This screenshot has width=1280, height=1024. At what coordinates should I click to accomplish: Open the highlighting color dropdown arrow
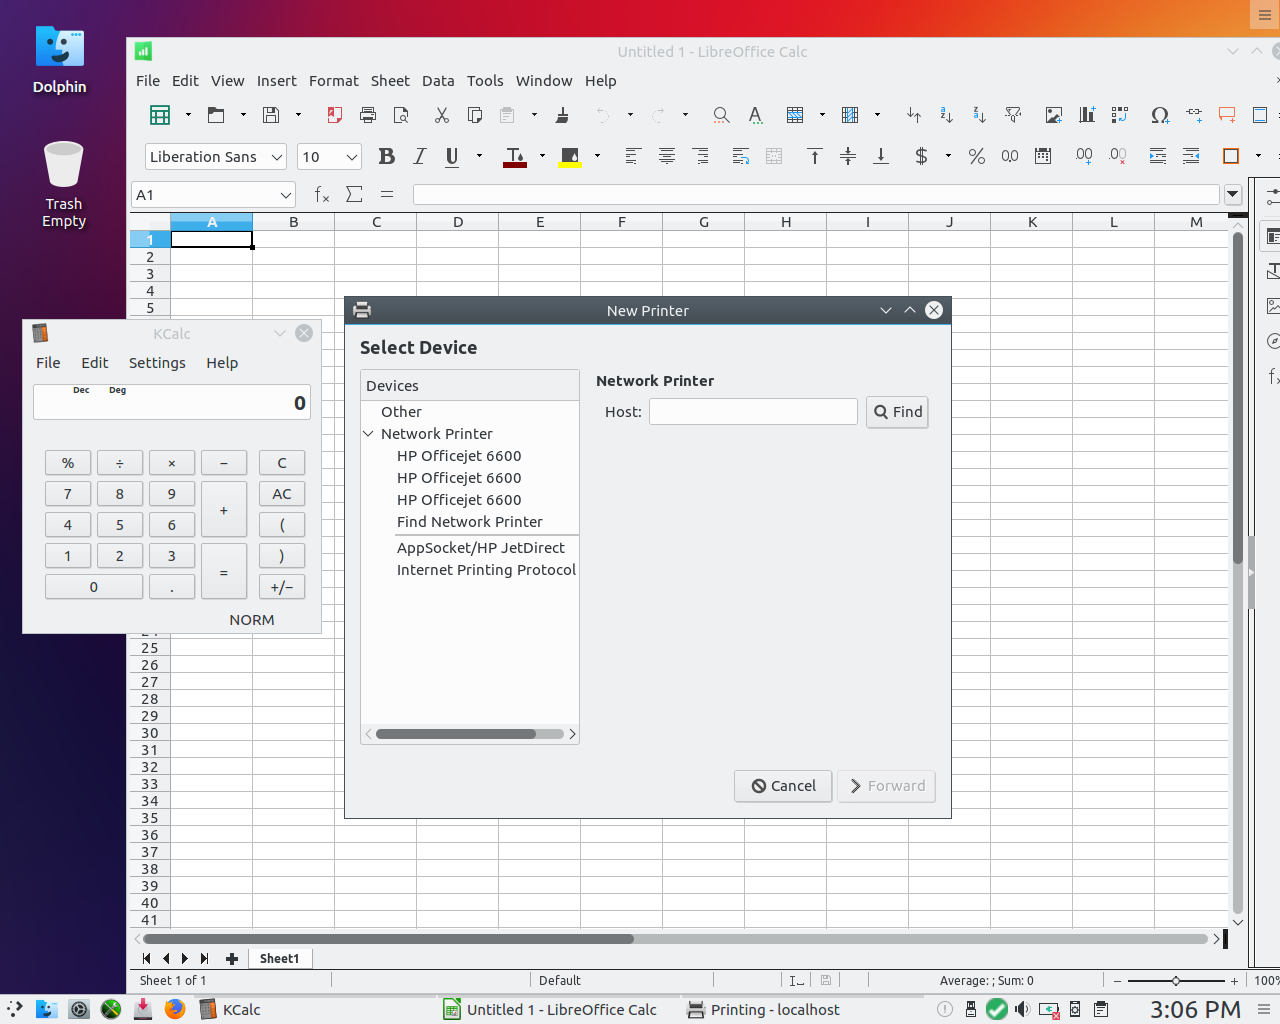click(597, 156)
